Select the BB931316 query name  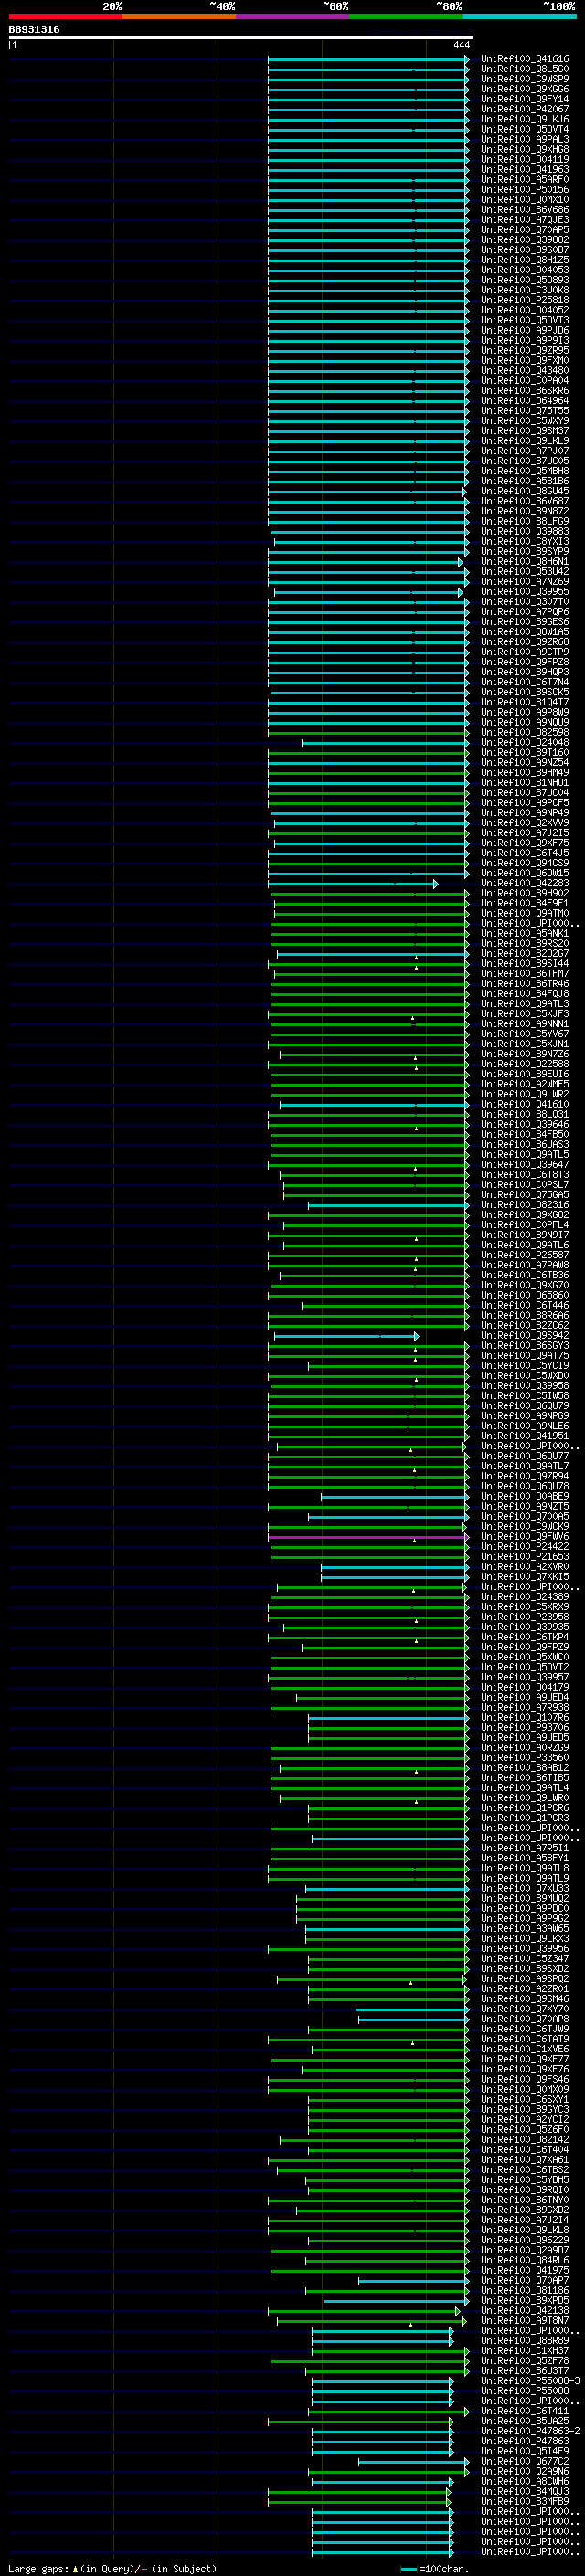coord(34,29)
